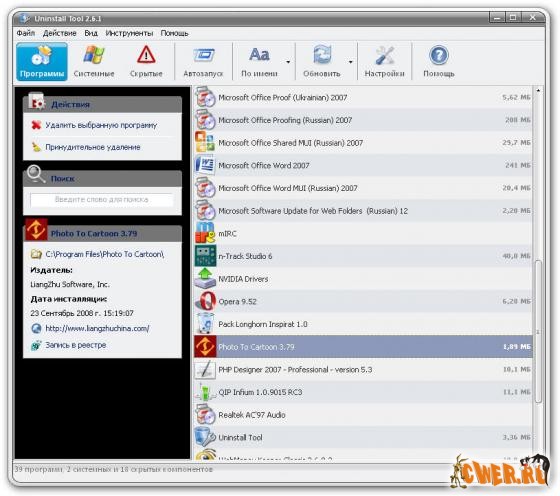Select the Opera 9.52 row text

238,301
